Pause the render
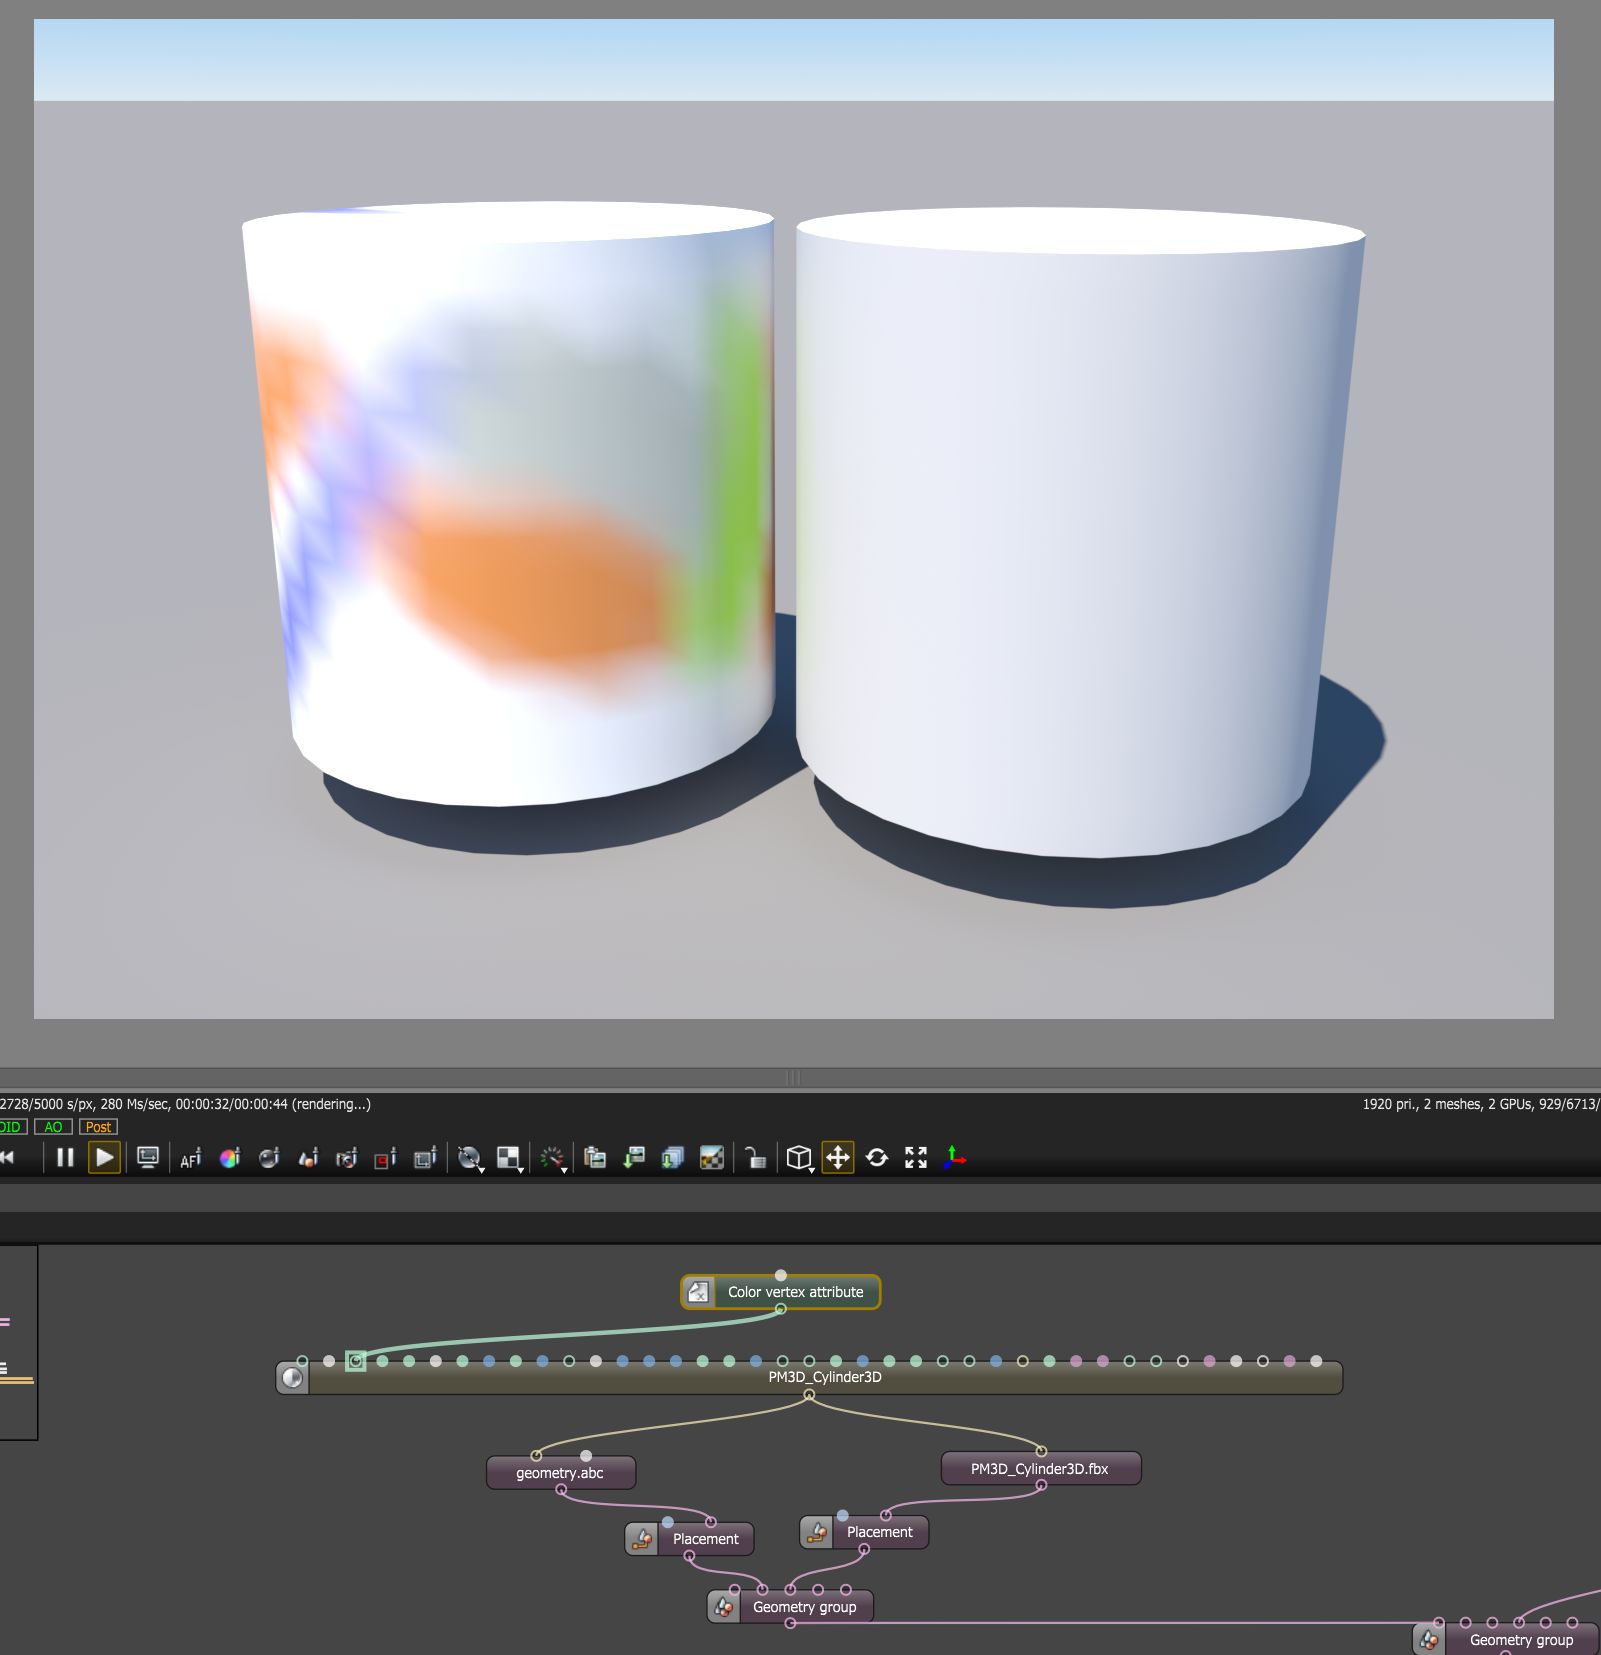Viewport: 1601px width, 1655px height. click(x=65, y=1158)
